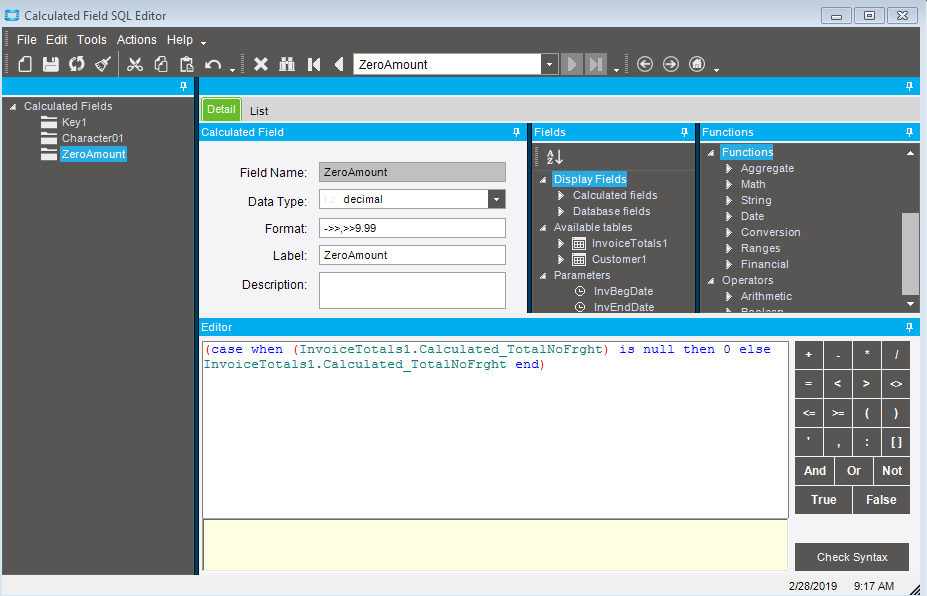927x596 pixels.
Task: Click the New document toolbar icon
Action: (25, 64)
